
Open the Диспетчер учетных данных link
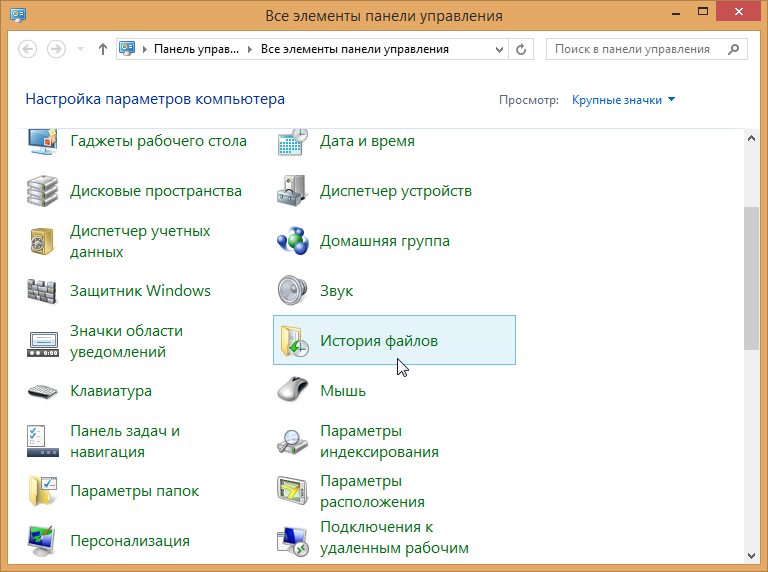[x=140, y=241]
